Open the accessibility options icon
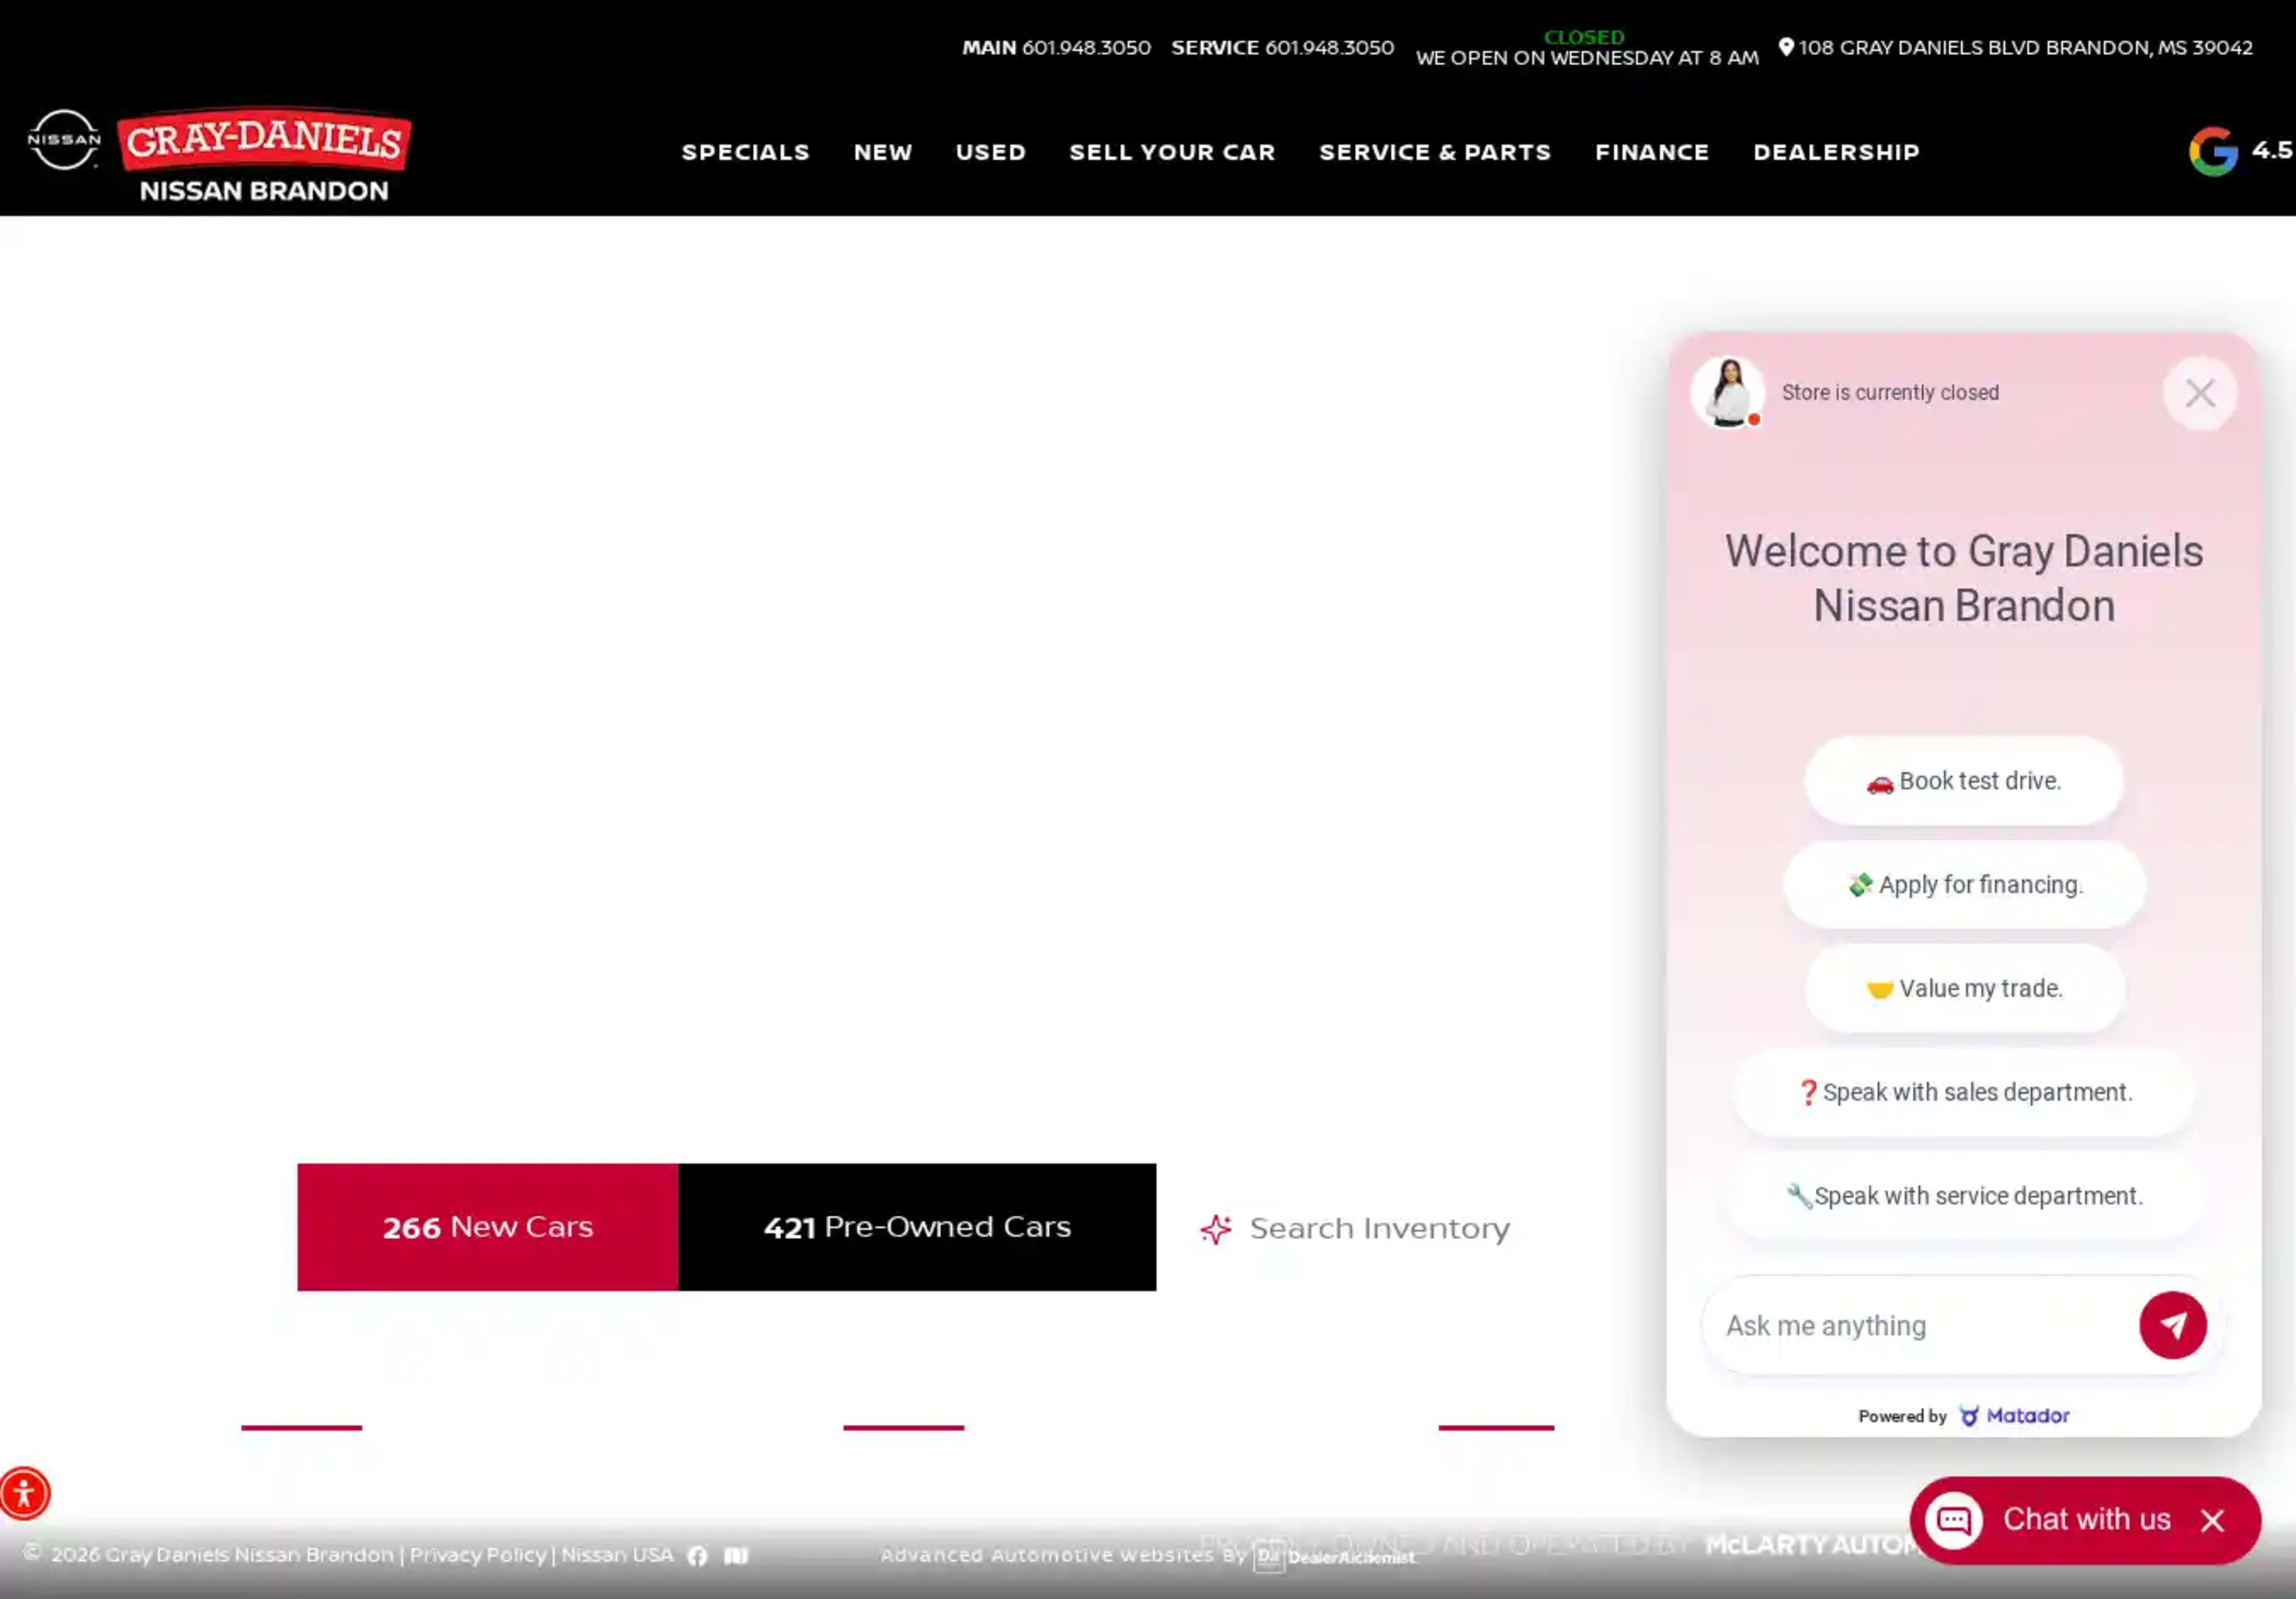This screenshot has height=1599, width=2296. (24, 1494)
